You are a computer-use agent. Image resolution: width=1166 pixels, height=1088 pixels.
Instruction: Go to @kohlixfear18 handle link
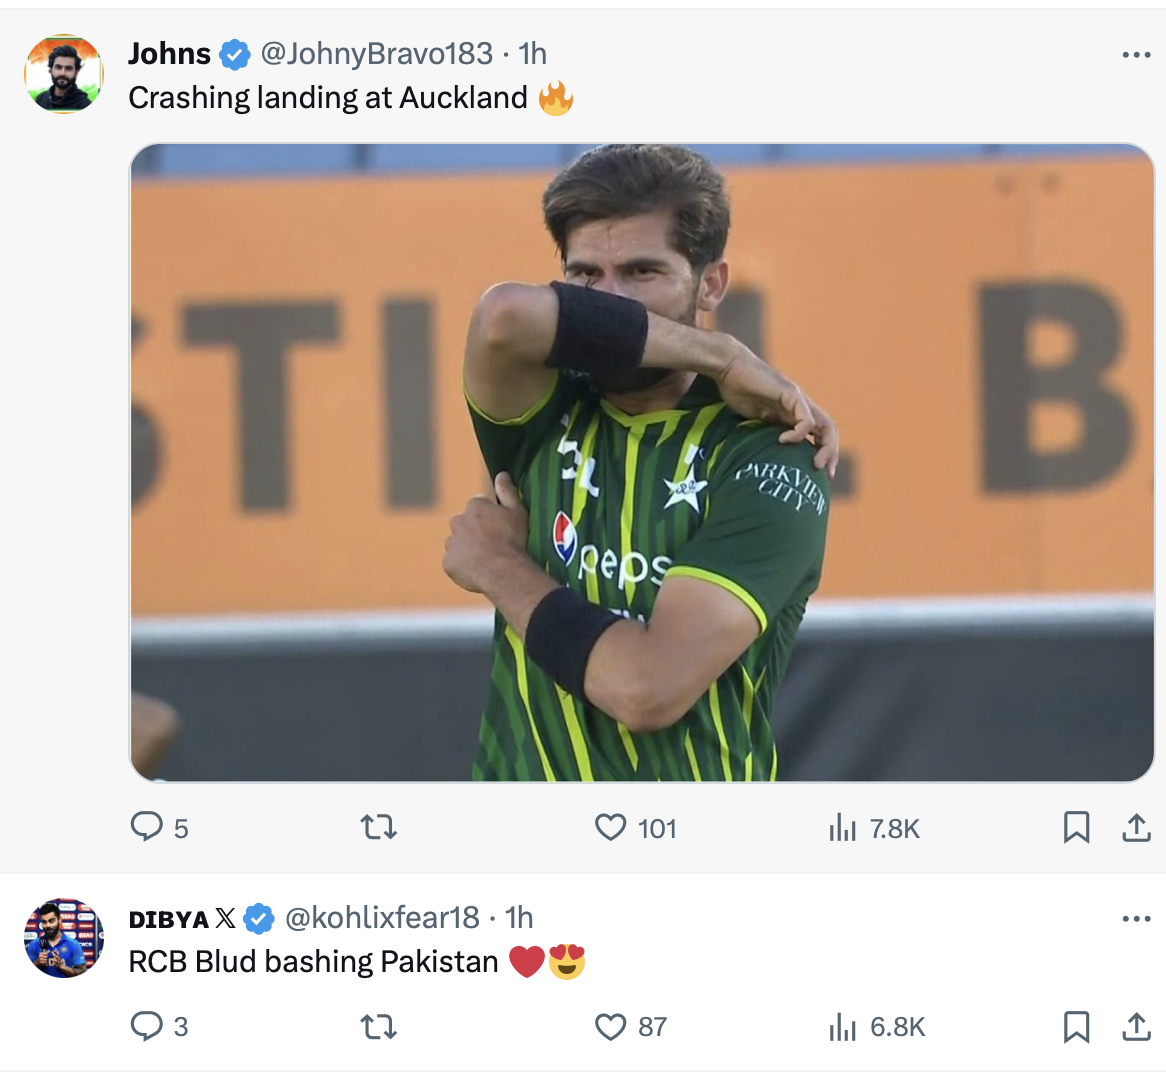382,918
